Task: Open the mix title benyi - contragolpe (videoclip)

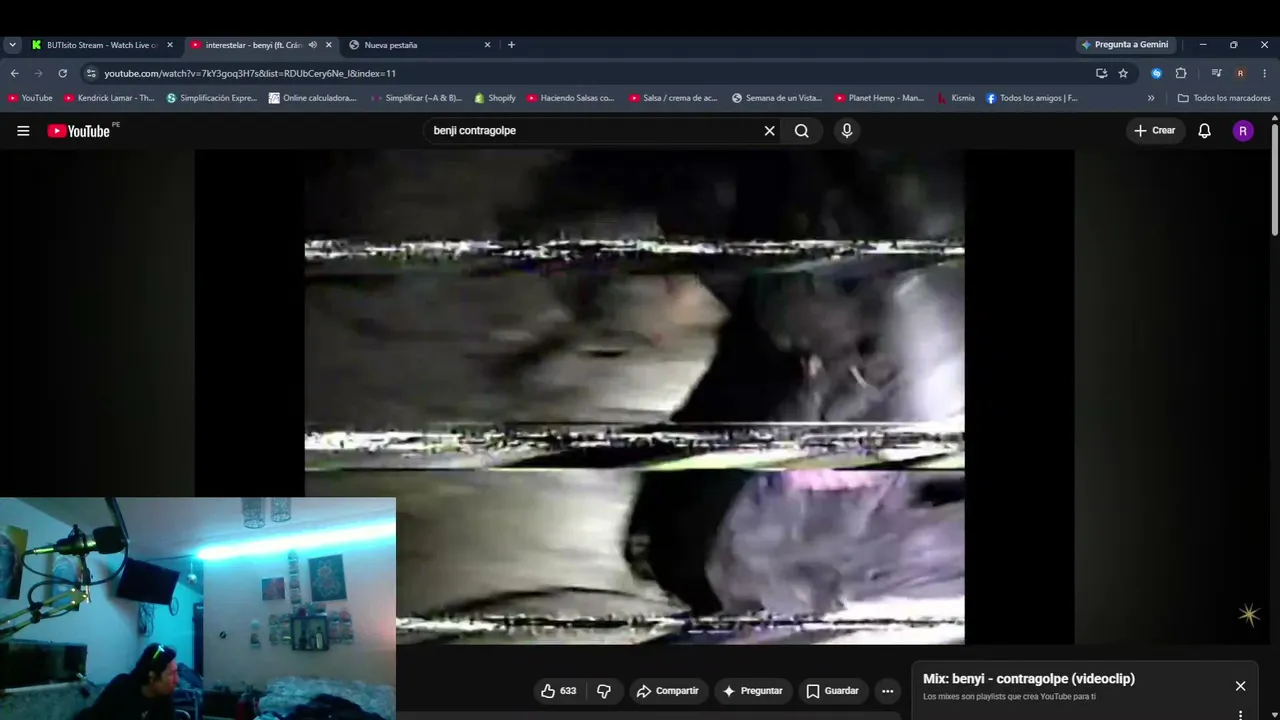Action: pos(1029,679)
